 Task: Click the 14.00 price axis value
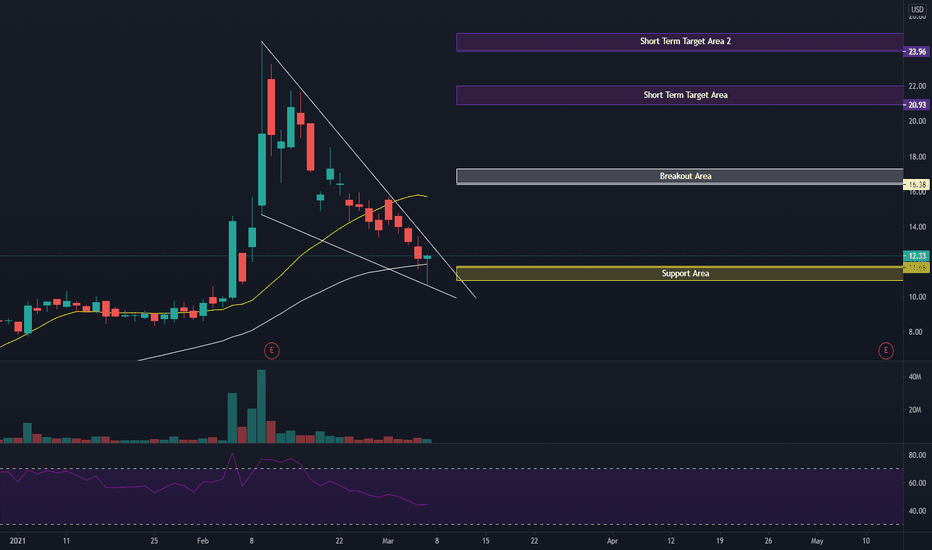(x=917, y=227)
